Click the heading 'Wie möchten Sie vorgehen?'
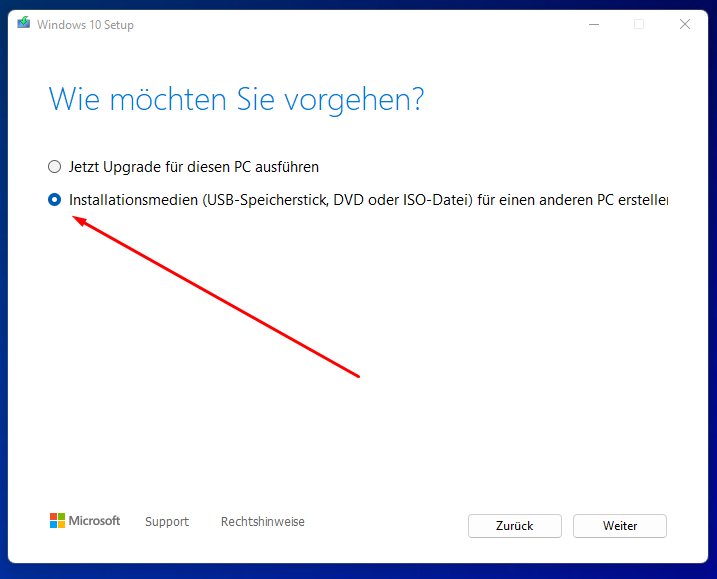Screen dimensions: 717x579 click(236, 99)
